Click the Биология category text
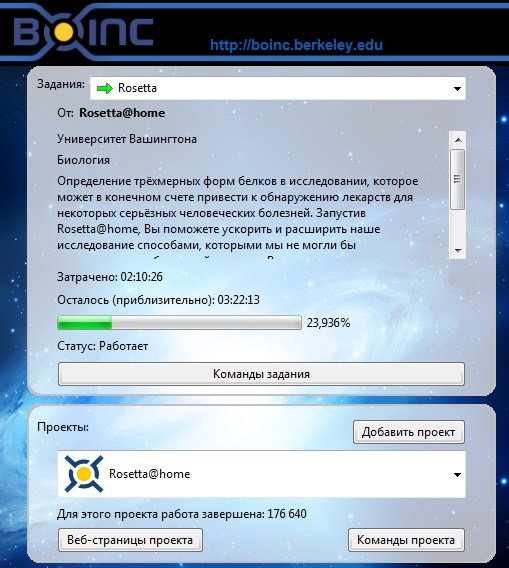Screen dimensions: 509x568 [x=83, y=160]
